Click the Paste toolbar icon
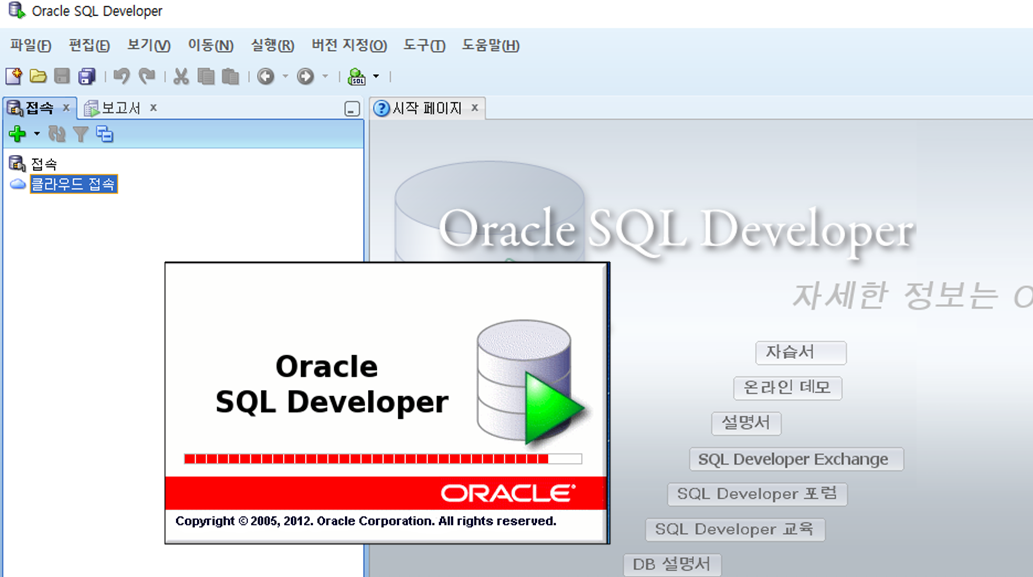1033x577 pixels. 230,76
